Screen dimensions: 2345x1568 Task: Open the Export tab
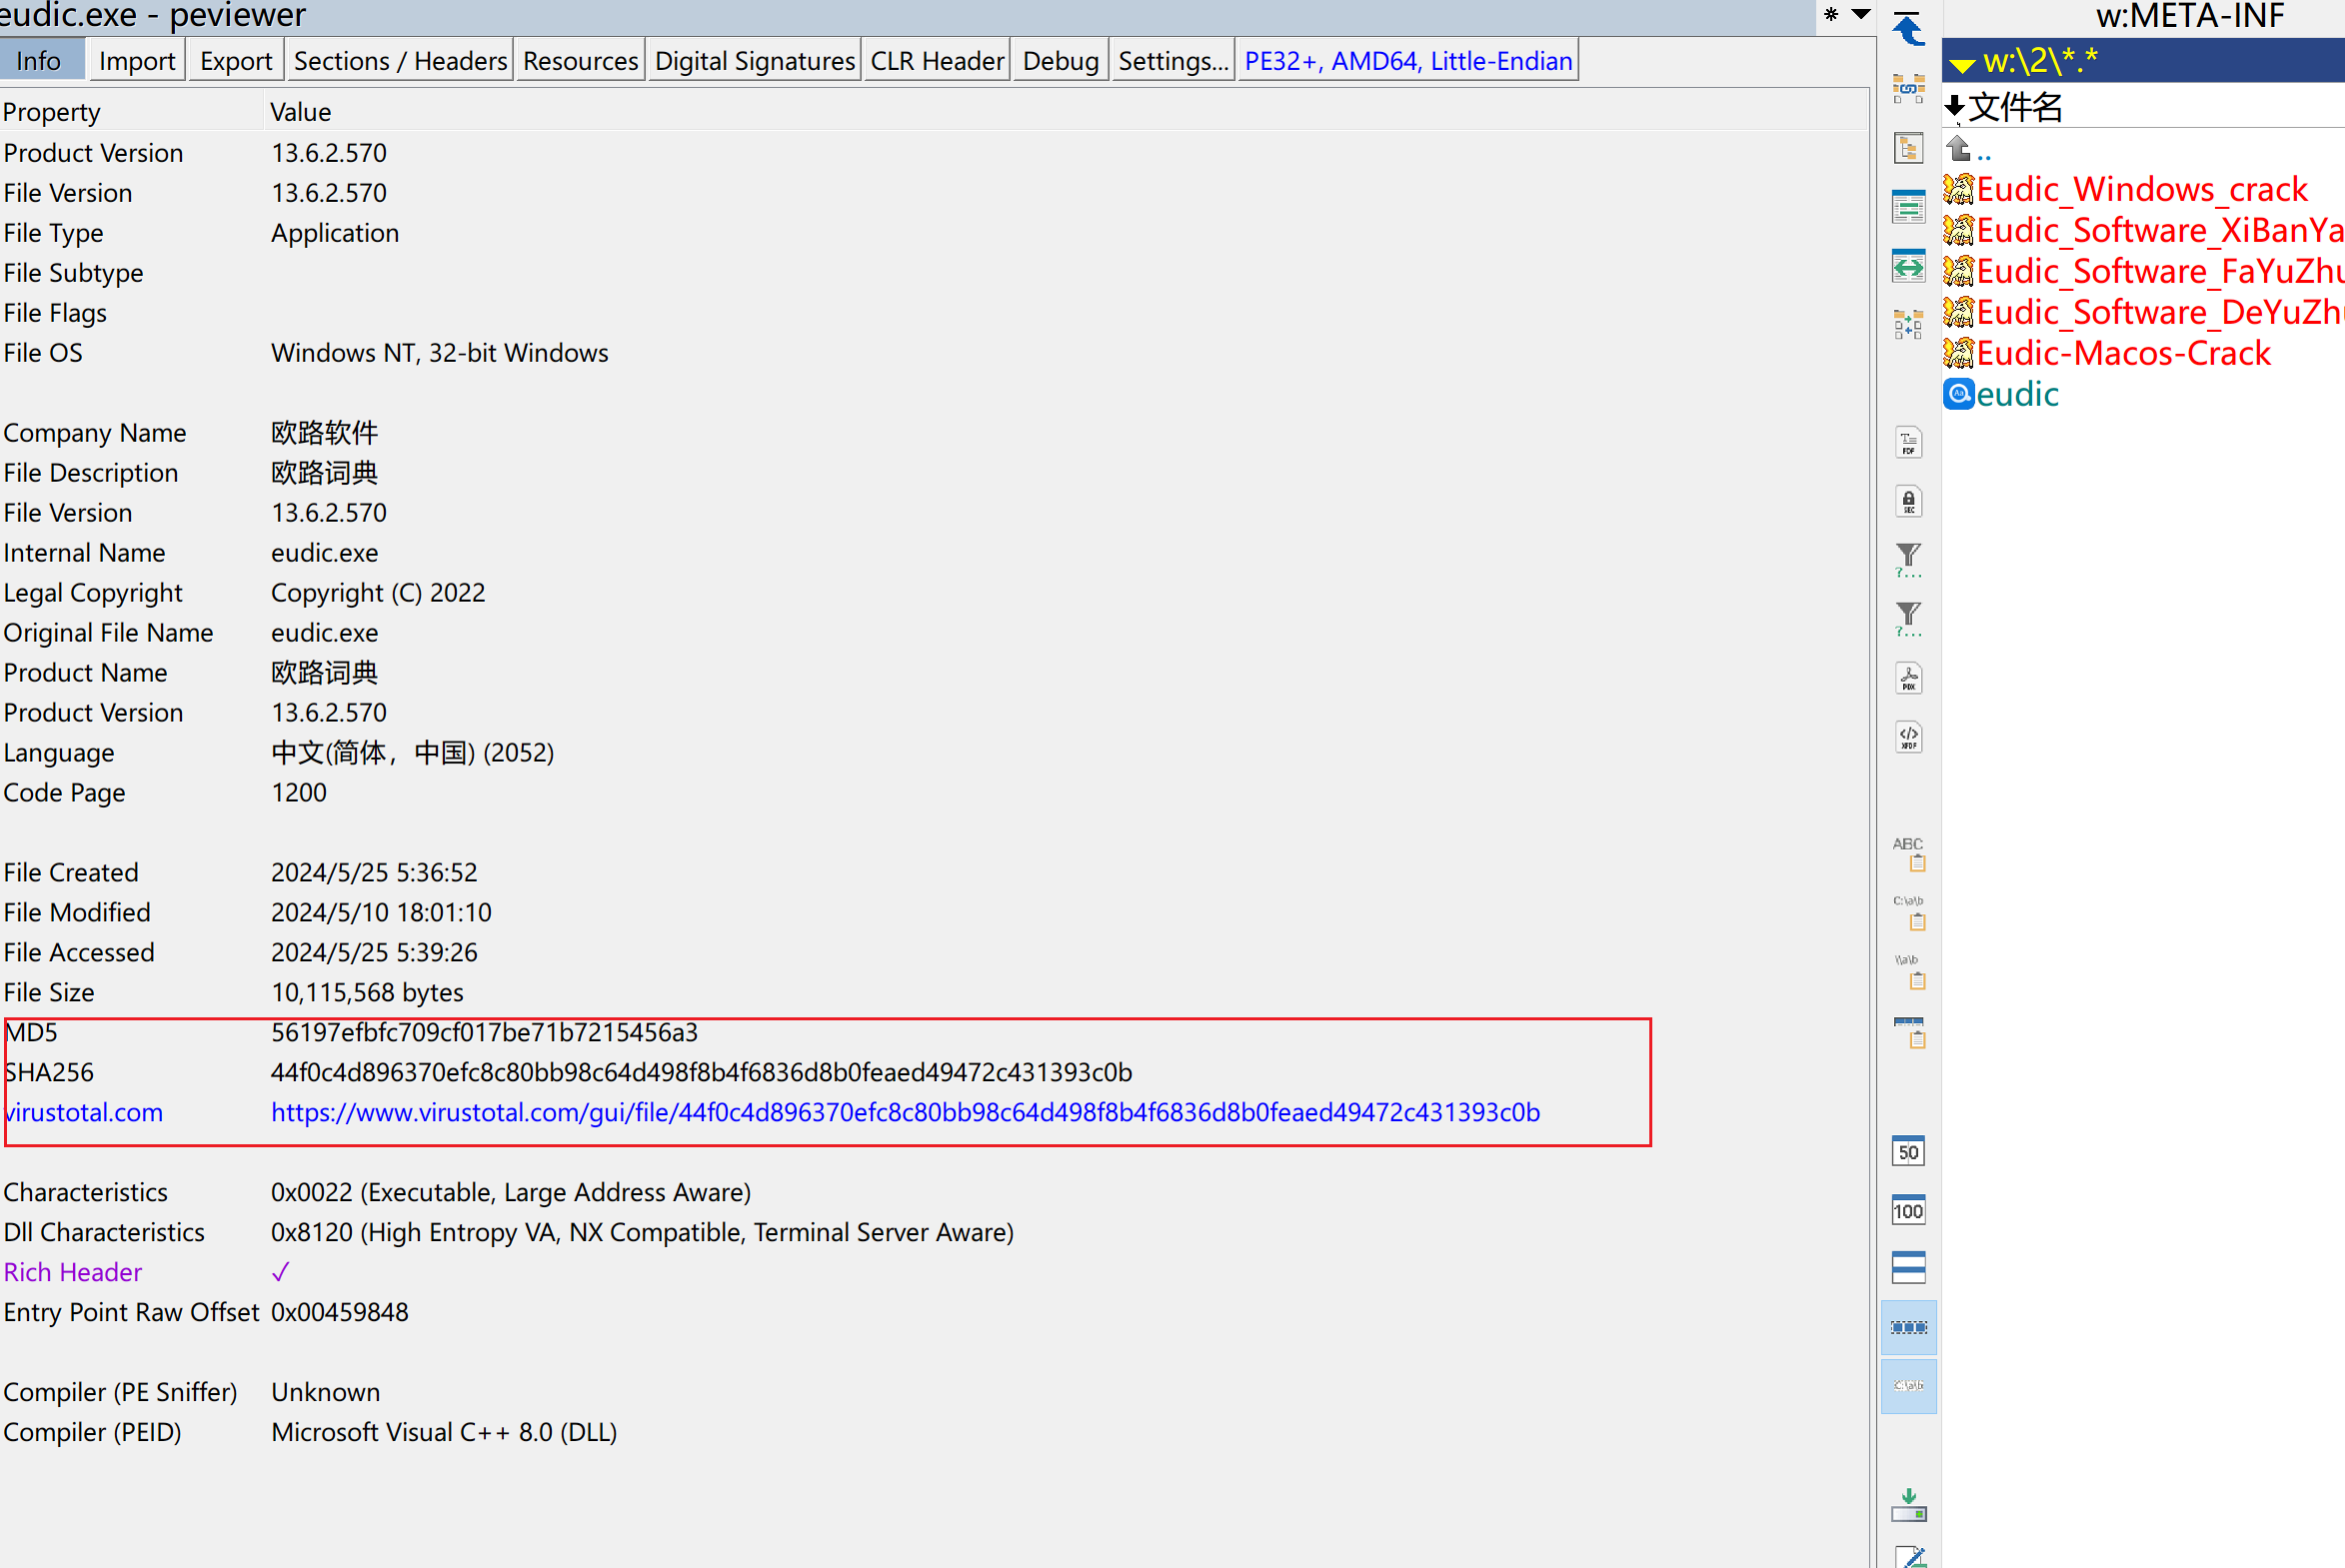[236, 61]
